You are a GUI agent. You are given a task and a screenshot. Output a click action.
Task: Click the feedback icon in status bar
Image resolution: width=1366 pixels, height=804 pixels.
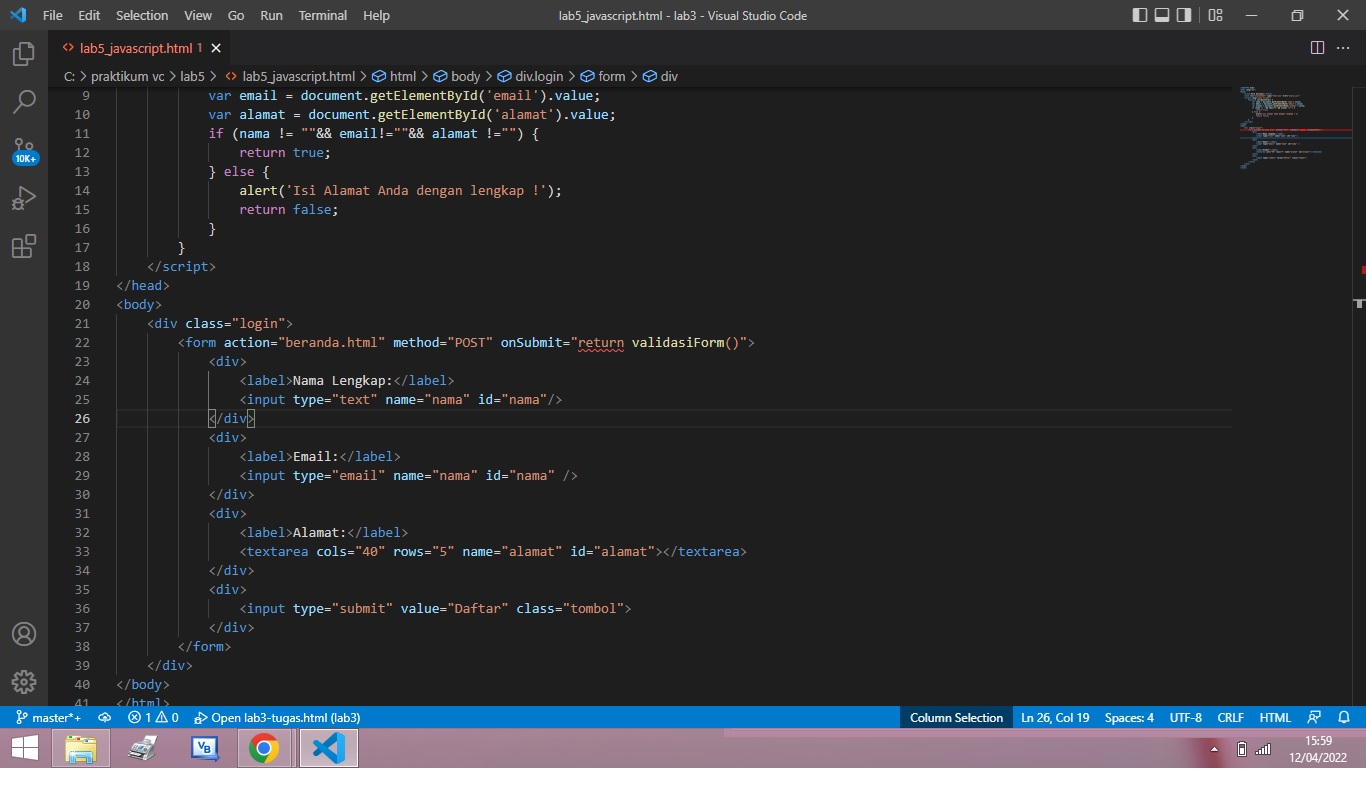click(1315, 718)
